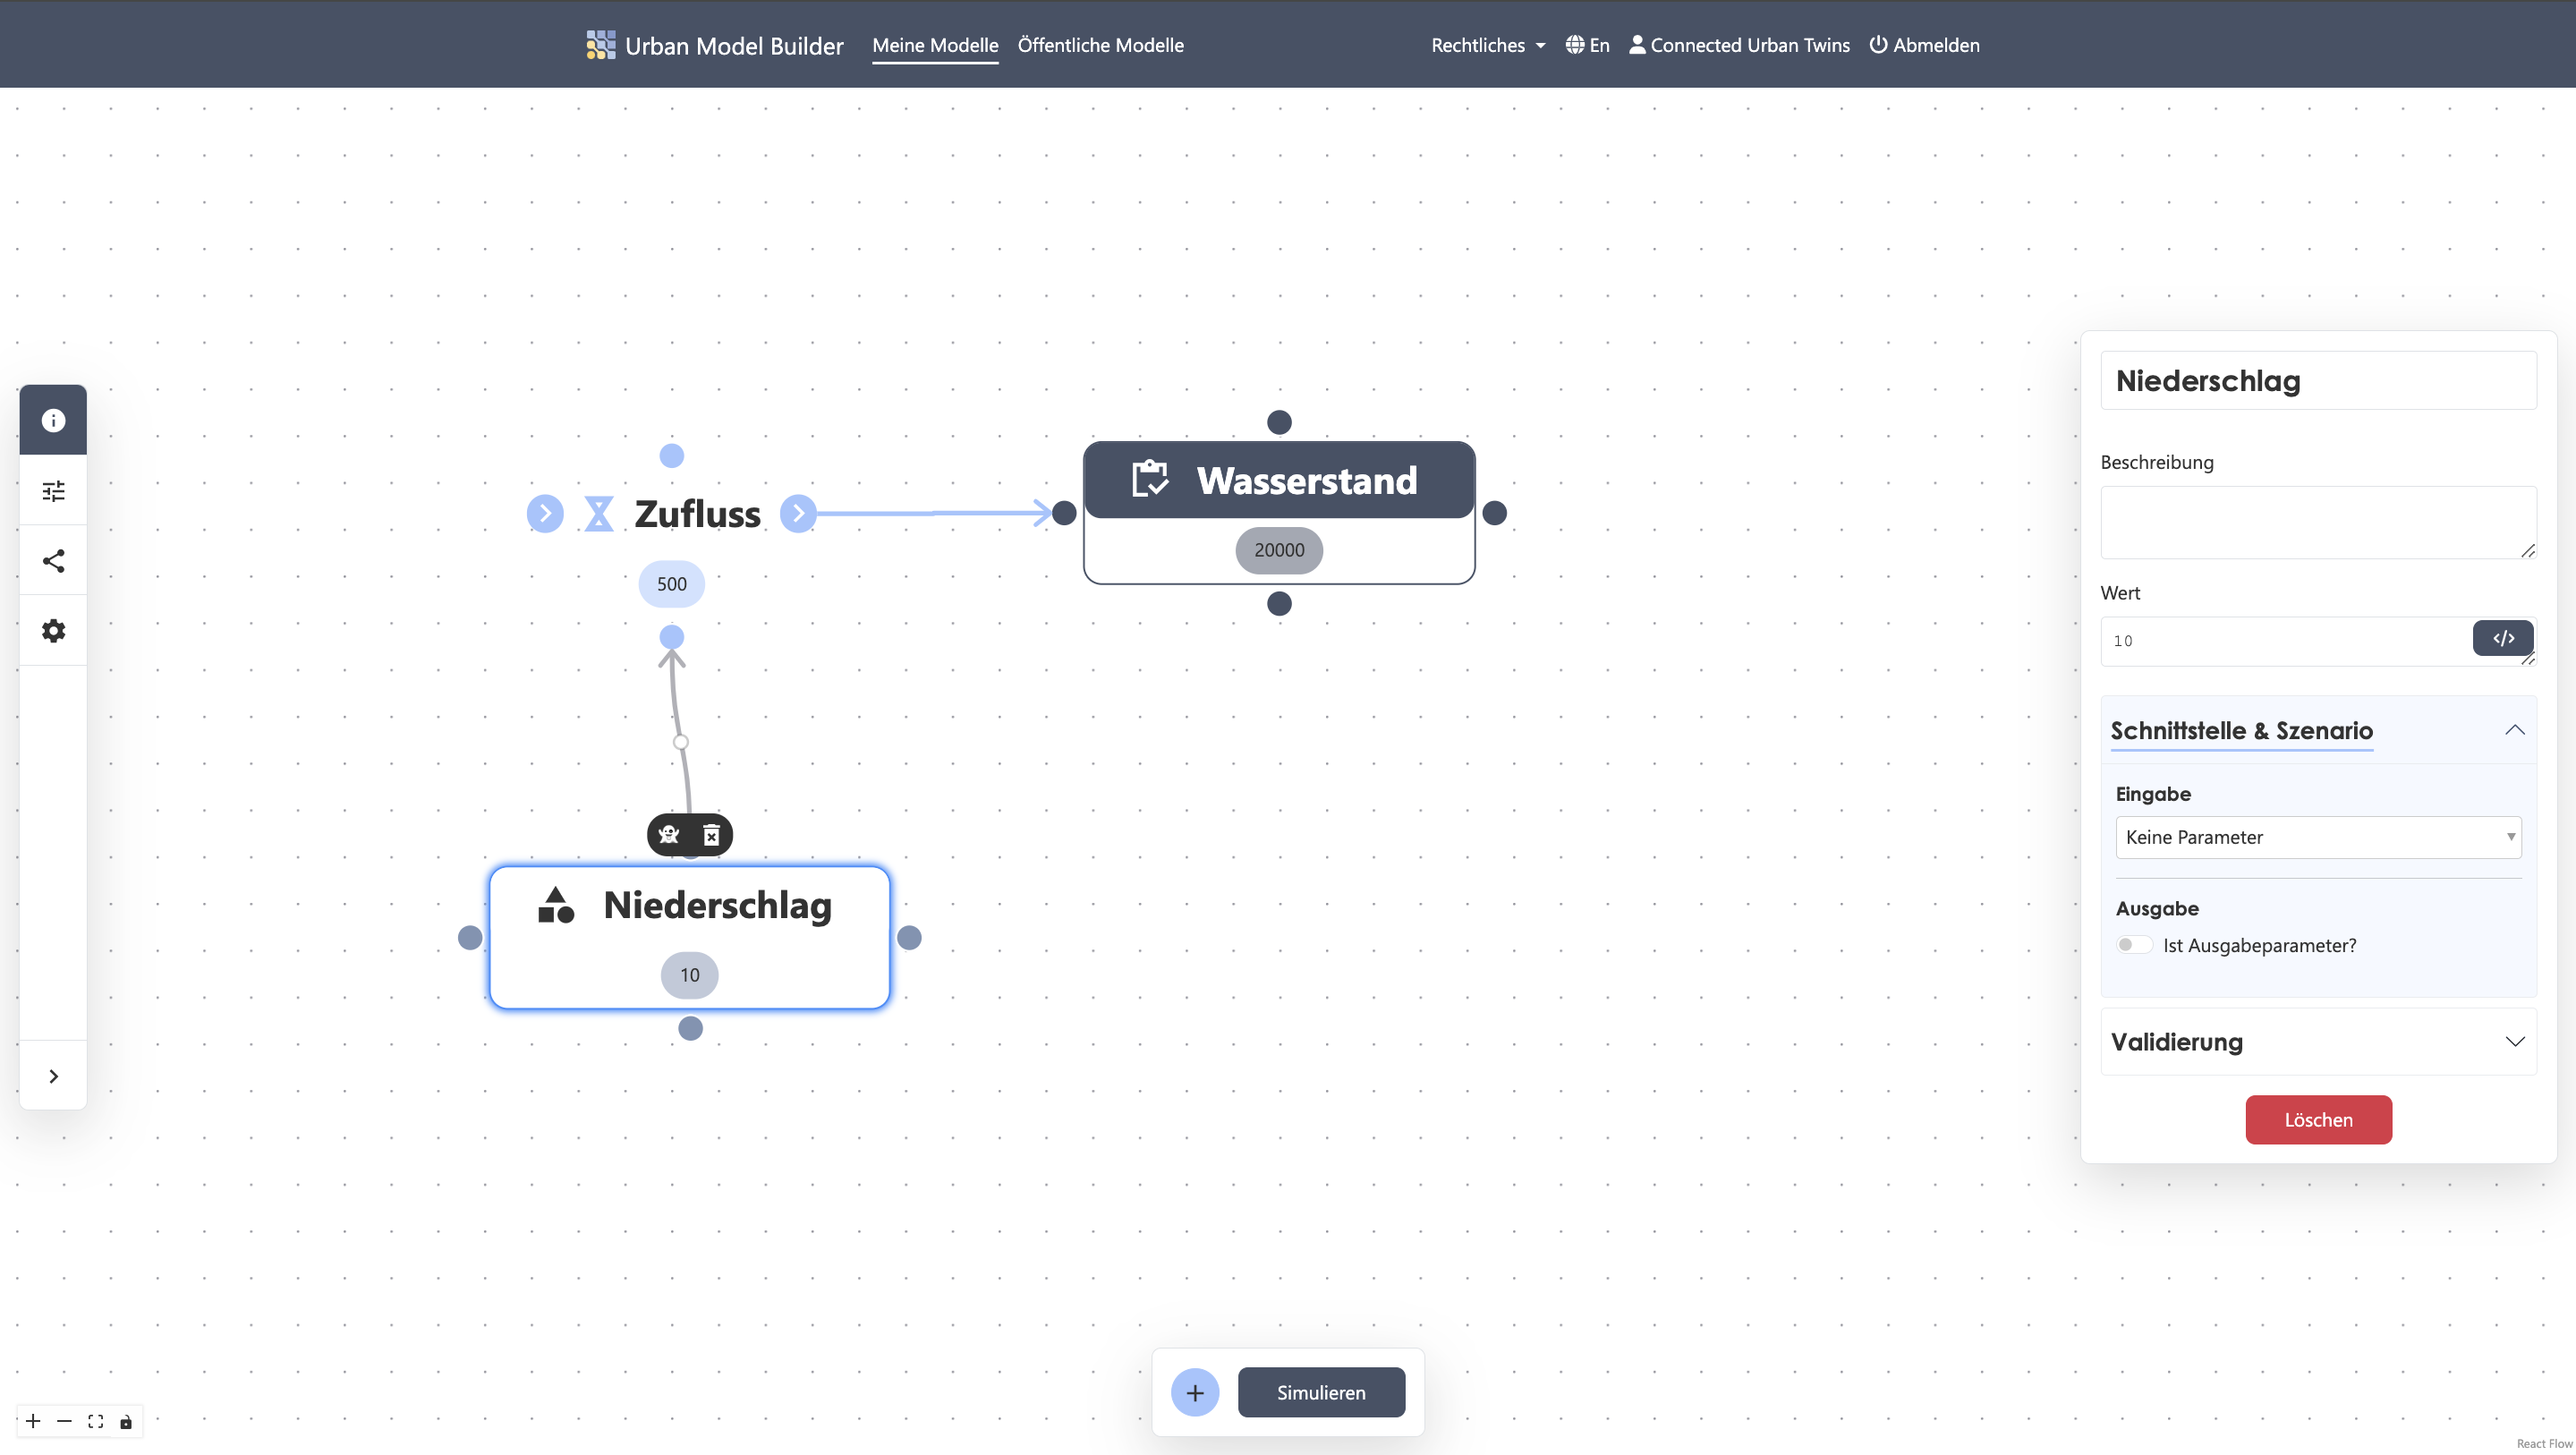Click the red Löschen button
The height and width of the screenshot is (1455, 2576).
pos(2318,1119)
